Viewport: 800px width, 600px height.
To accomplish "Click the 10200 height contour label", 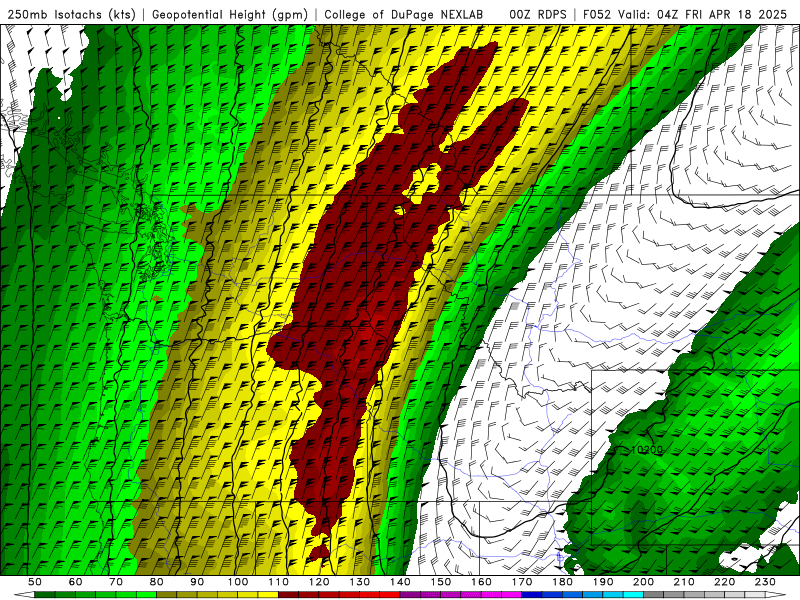I will (x=647, y=449).
